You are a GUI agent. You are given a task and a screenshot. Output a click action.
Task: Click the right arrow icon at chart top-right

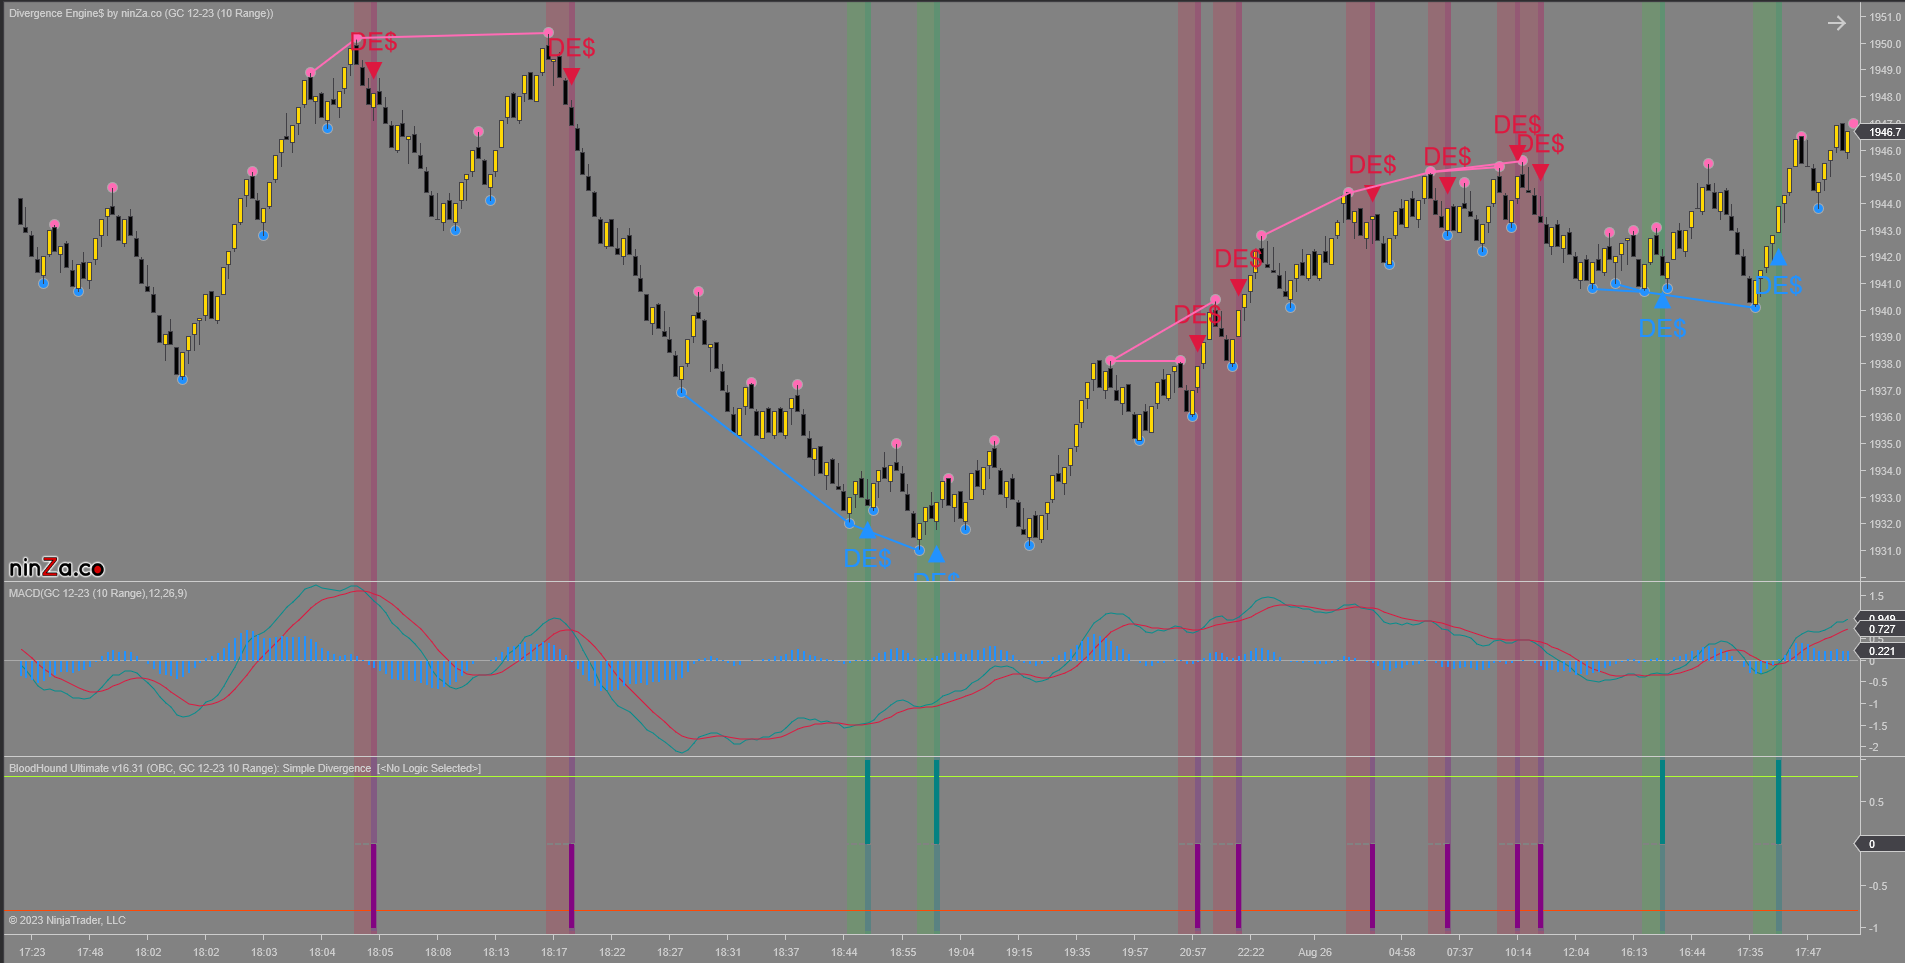coord(1836,23)
